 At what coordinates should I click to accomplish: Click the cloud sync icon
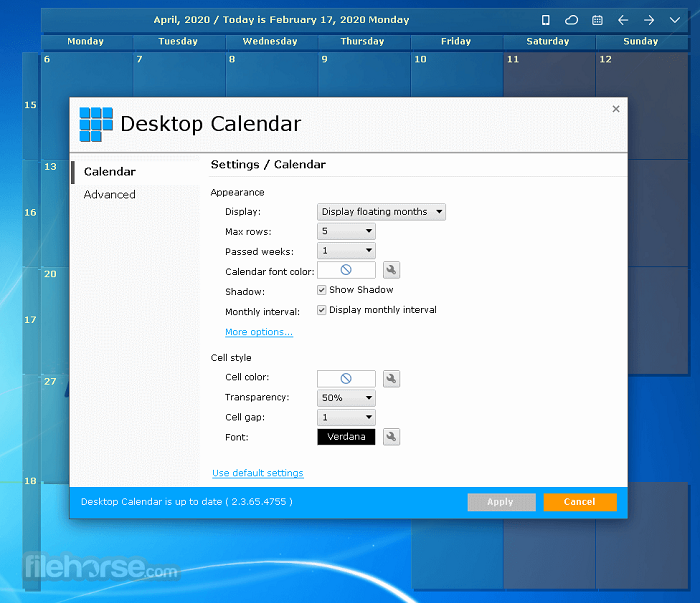(571, 20)
